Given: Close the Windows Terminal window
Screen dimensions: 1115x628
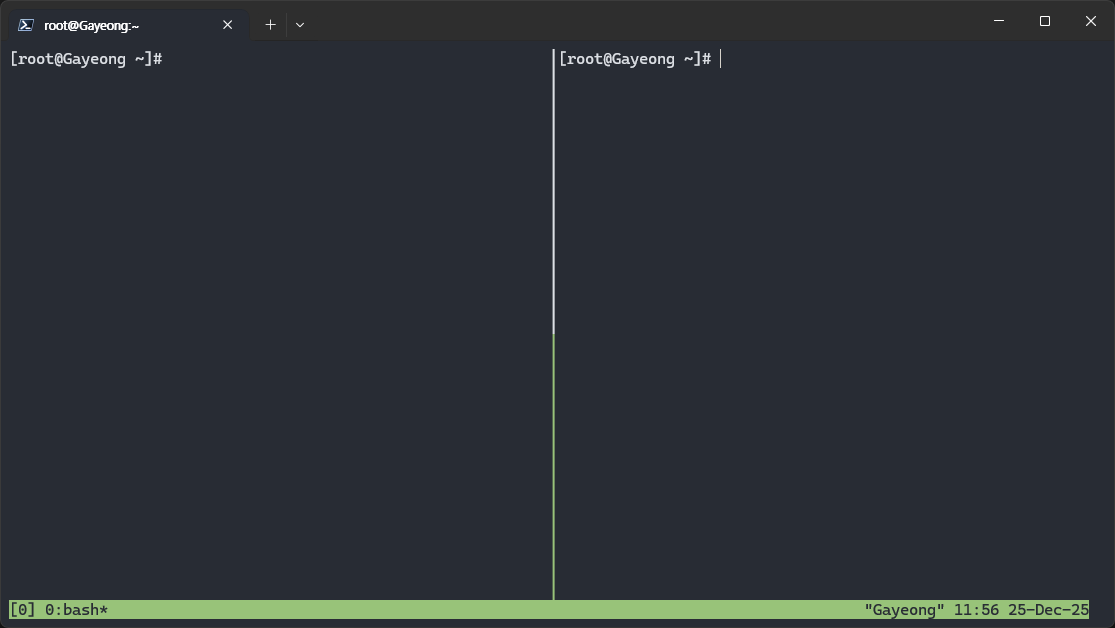Looking at the screenshot, I should [1090, 21].
